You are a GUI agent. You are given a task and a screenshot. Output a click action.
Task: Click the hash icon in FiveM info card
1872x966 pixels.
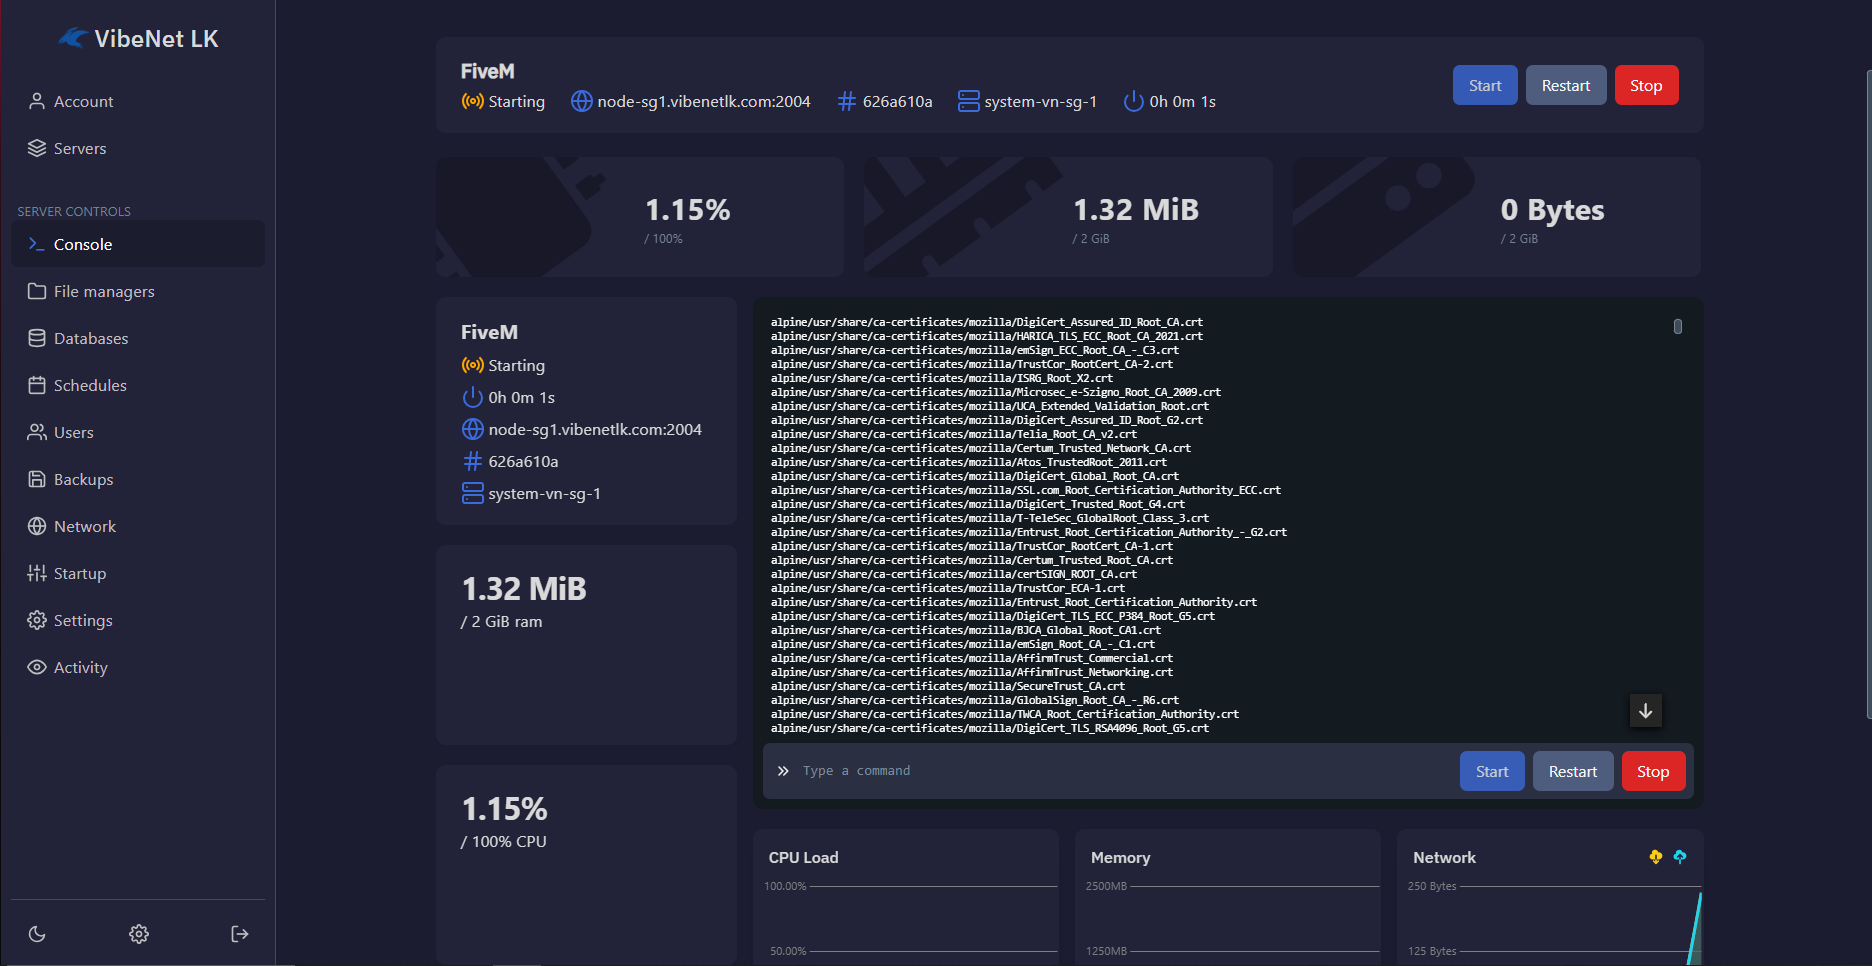tap(472, 461)
